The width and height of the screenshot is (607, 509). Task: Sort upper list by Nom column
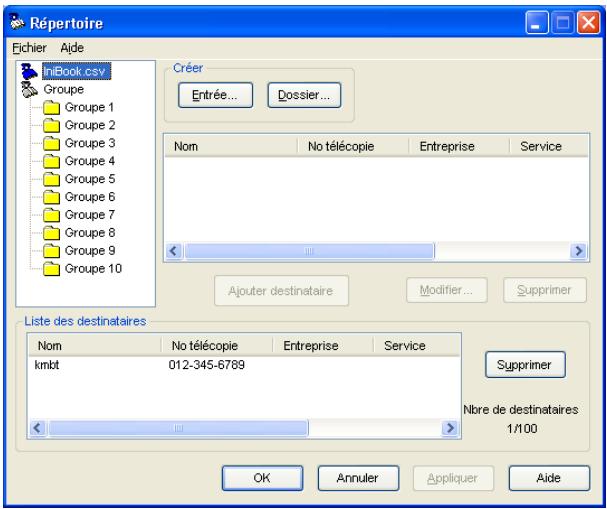tap(231, 146)
